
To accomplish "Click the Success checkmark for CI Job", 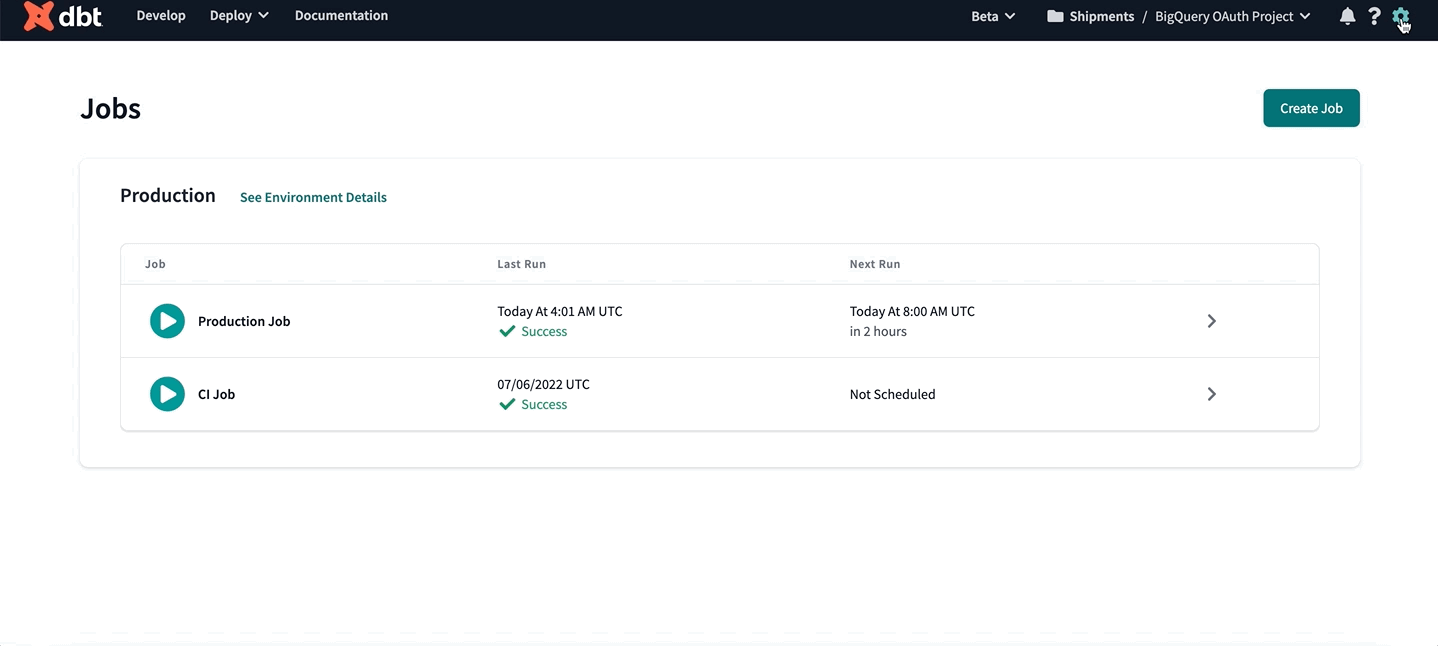I will [507, 404].
